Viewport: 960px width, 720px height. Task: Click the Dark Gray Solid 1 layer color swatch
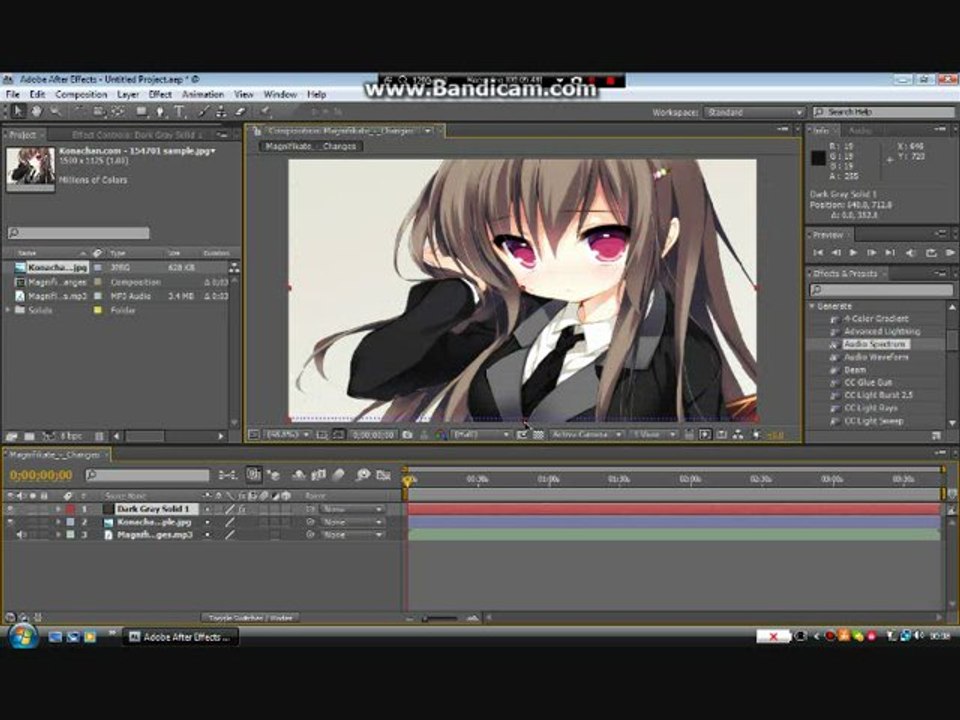click(x=71, y=509)
